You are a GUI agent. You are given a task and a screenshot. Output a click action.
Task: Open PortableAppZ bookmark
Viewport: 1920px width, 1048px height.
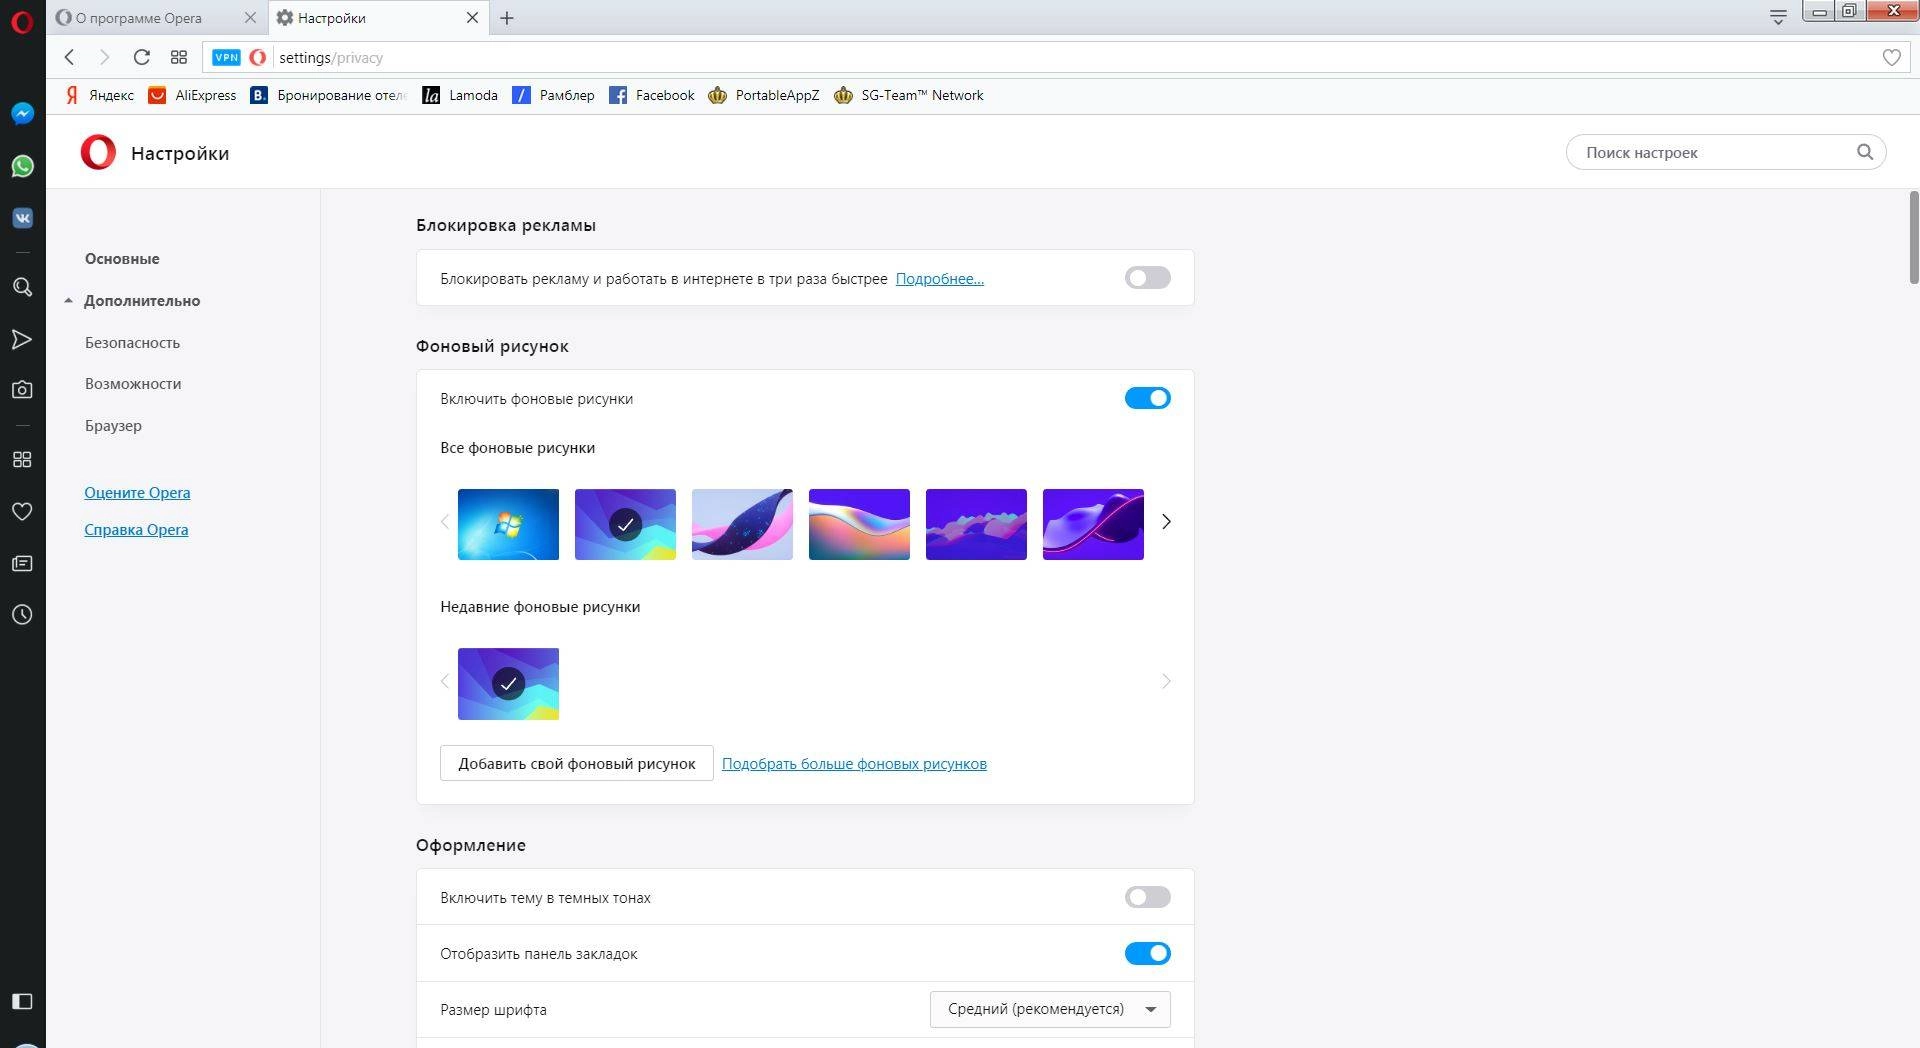[764, 95]
